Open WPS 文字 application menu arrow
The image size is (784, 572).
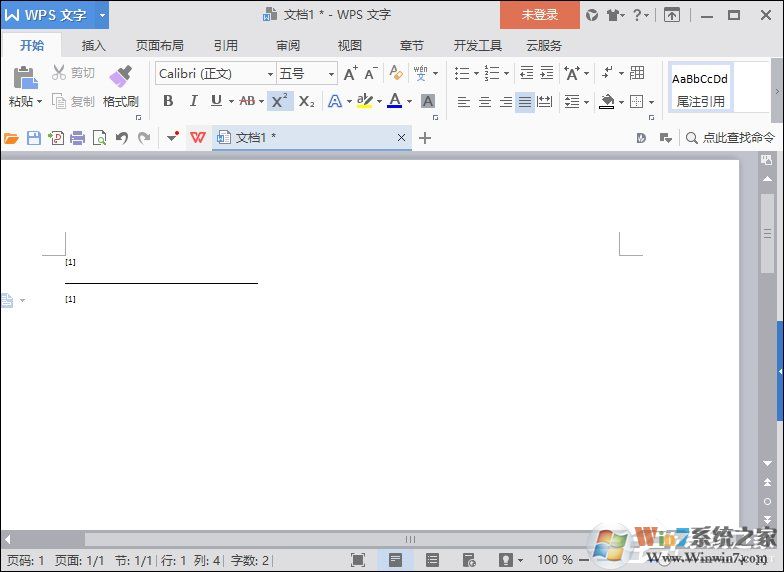coord(102,15)
